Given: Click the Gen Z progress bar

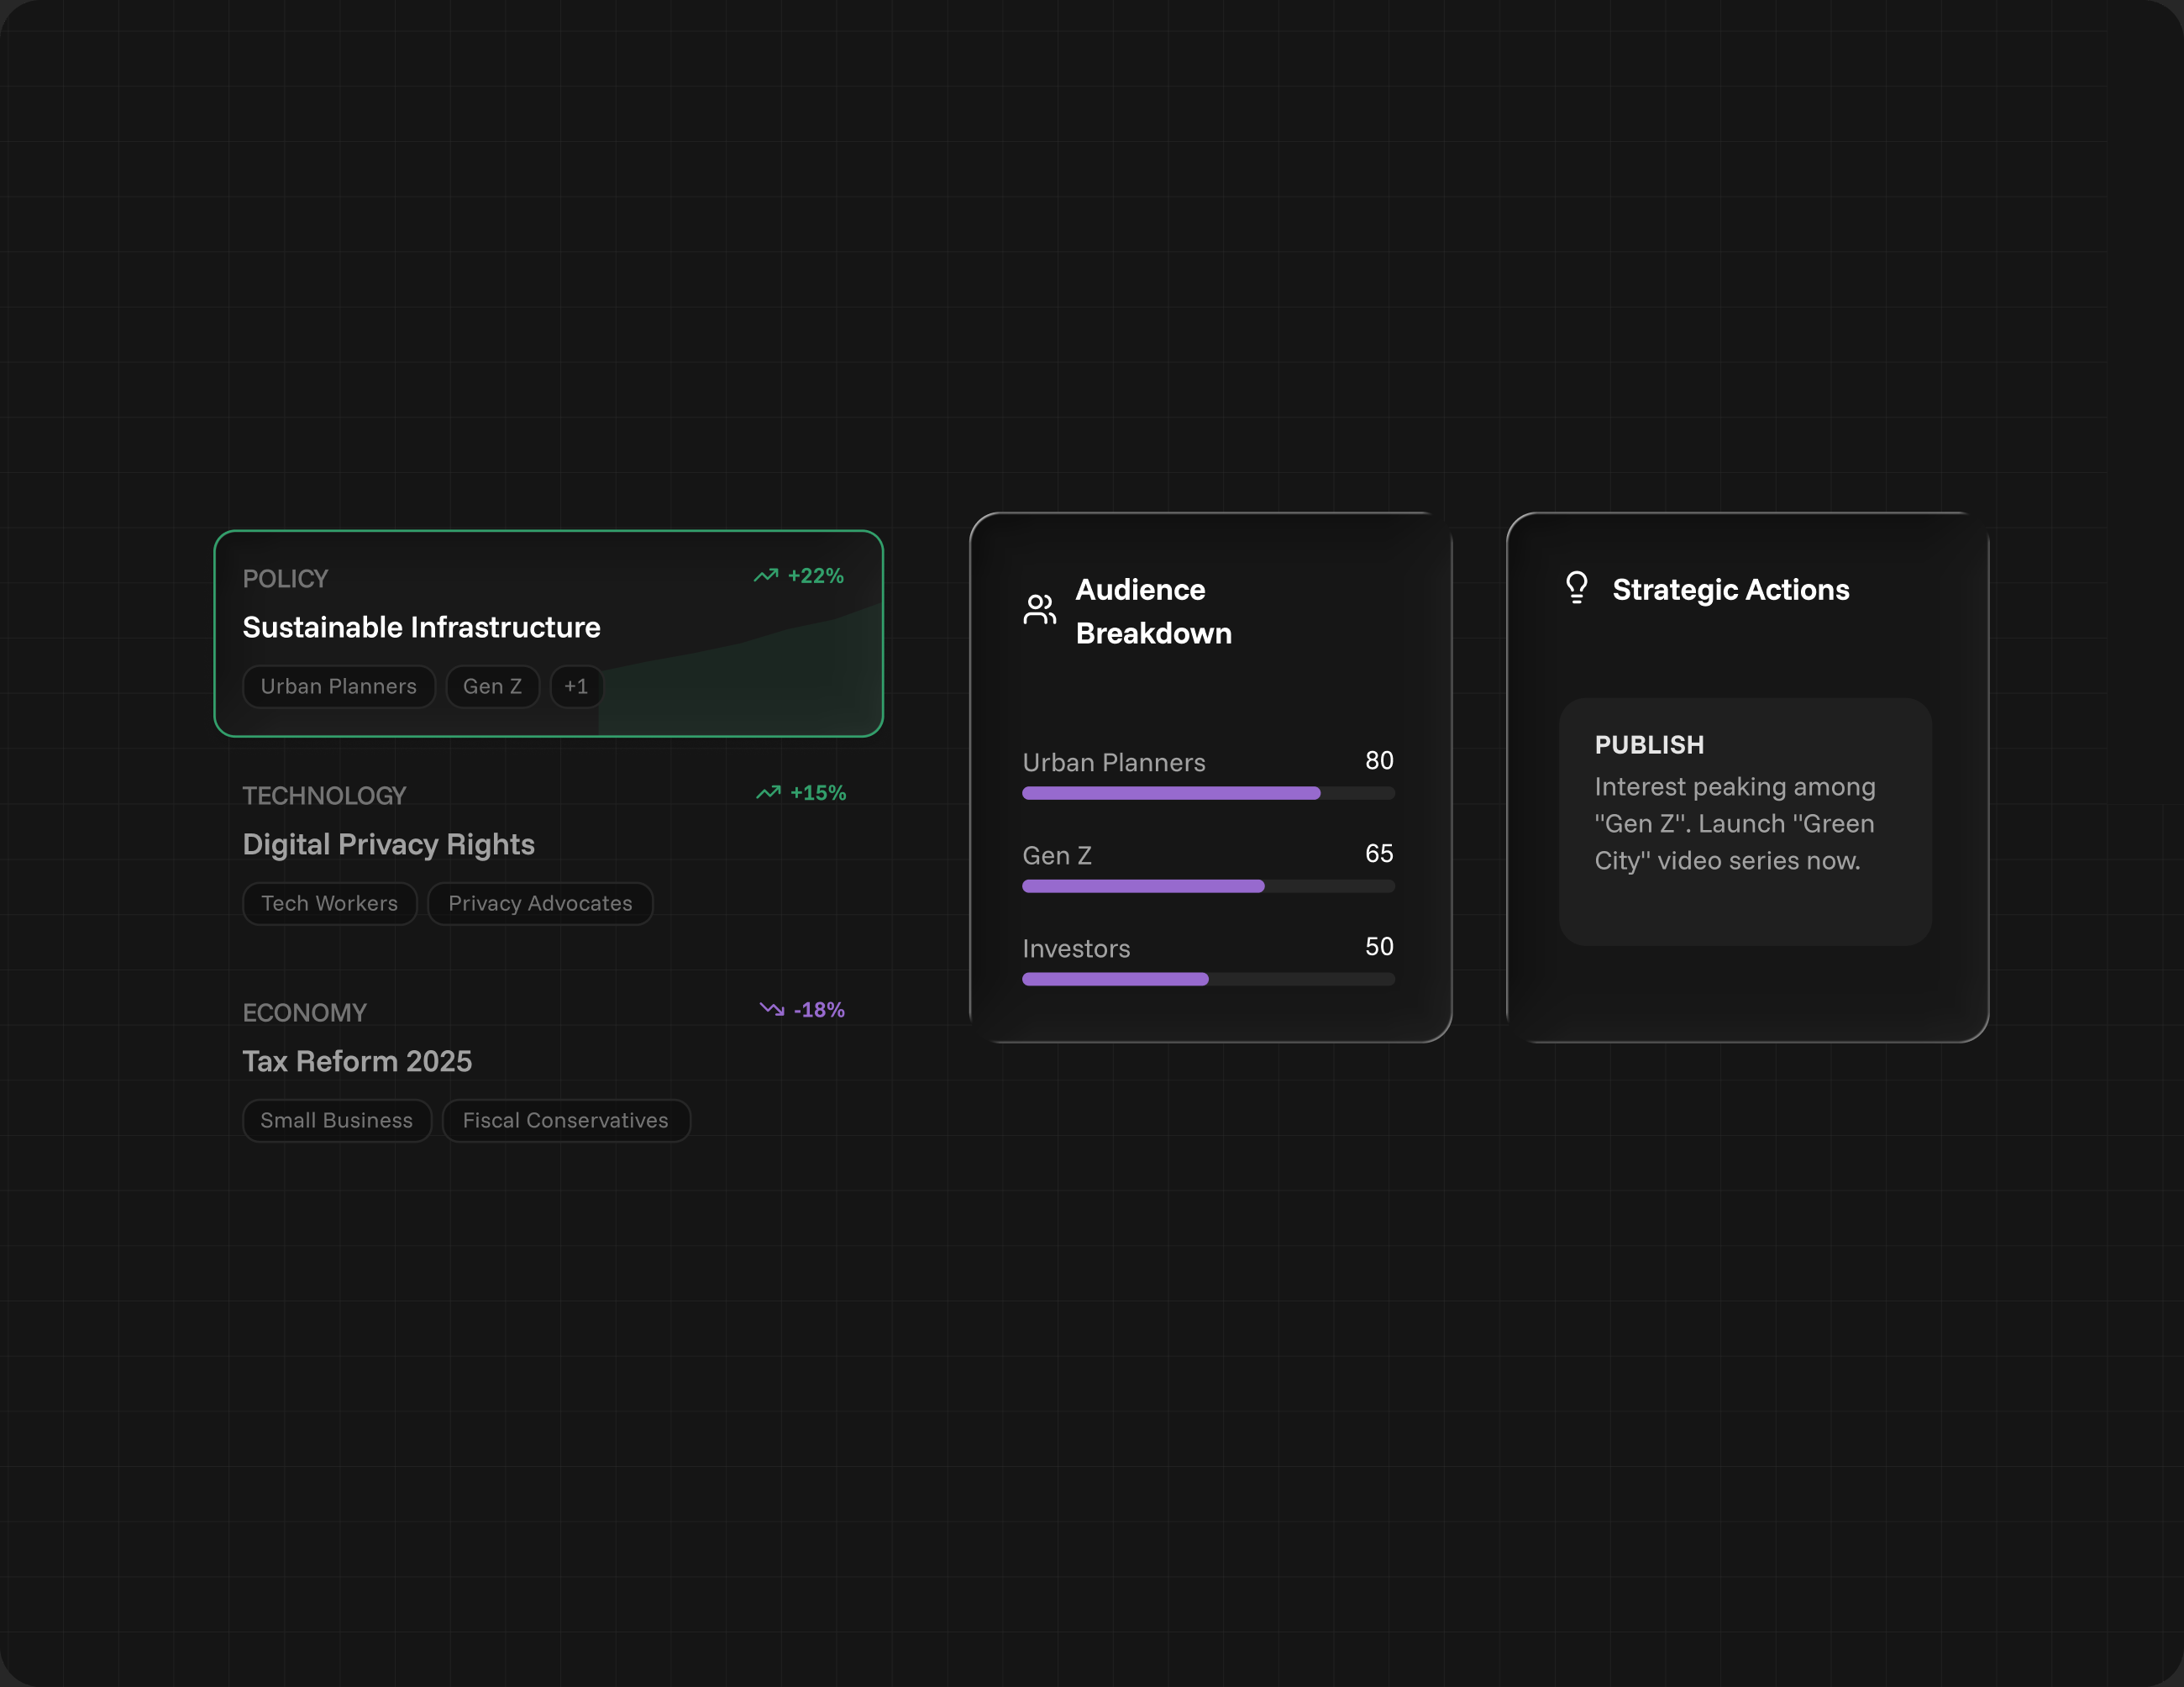Looking at the screenshot, I should point(1208,886).
